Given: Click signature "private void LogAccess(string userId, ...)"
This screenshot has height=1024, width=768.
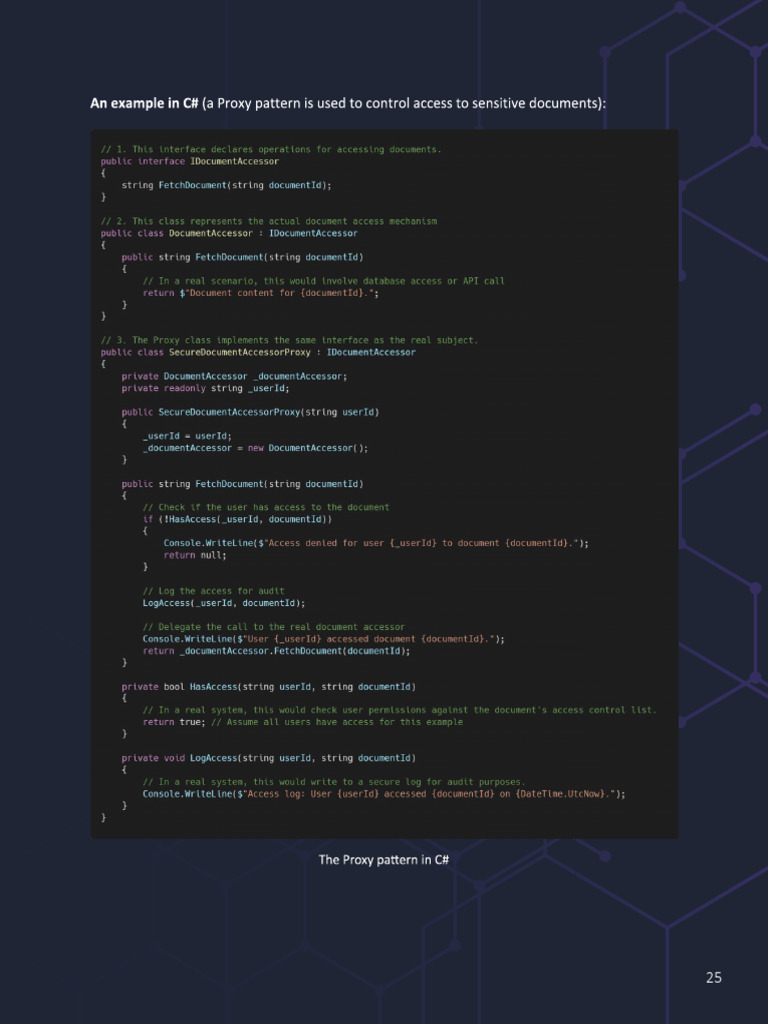Looking at the screenshot, I should [268, 758].
